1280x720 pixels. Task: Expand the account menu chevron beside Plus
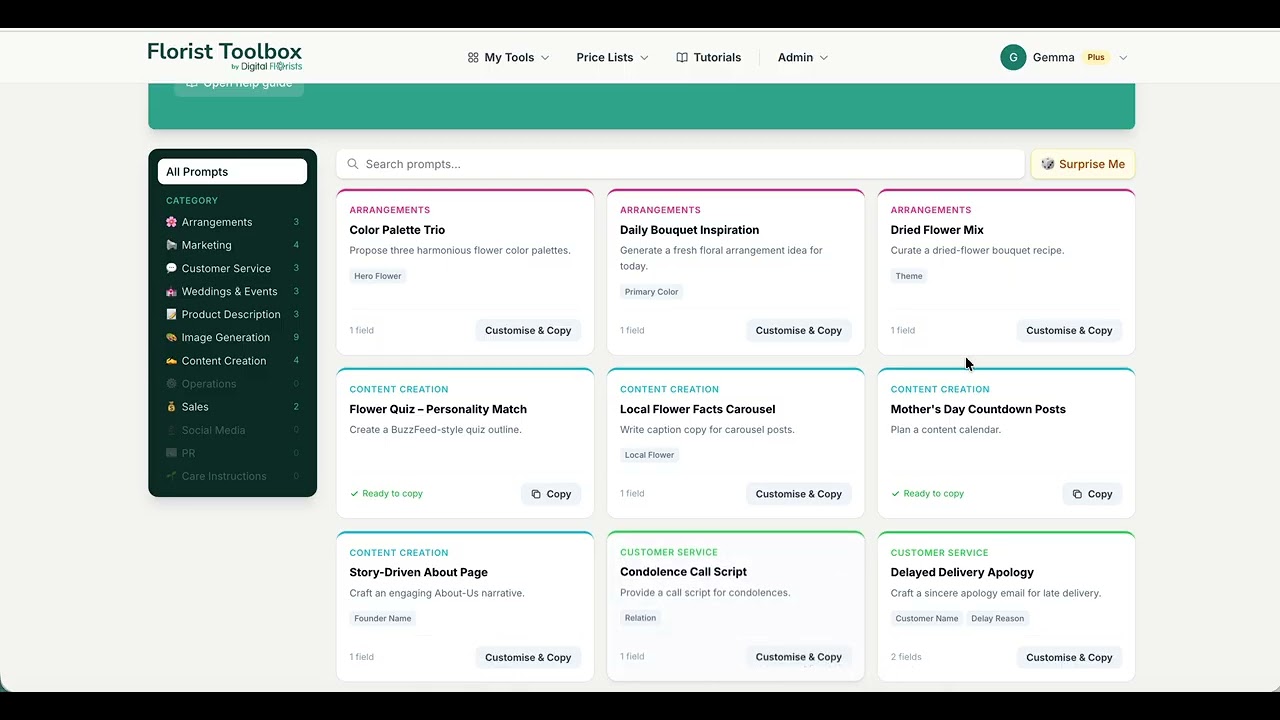(1123, 58)
